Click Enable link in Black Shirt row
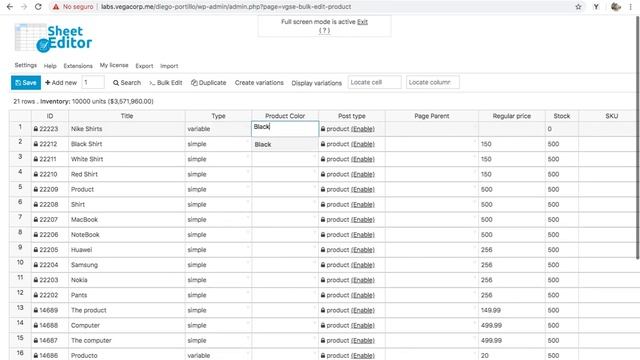Viewport: 640px width, 360px height. [x=363, y=144]
